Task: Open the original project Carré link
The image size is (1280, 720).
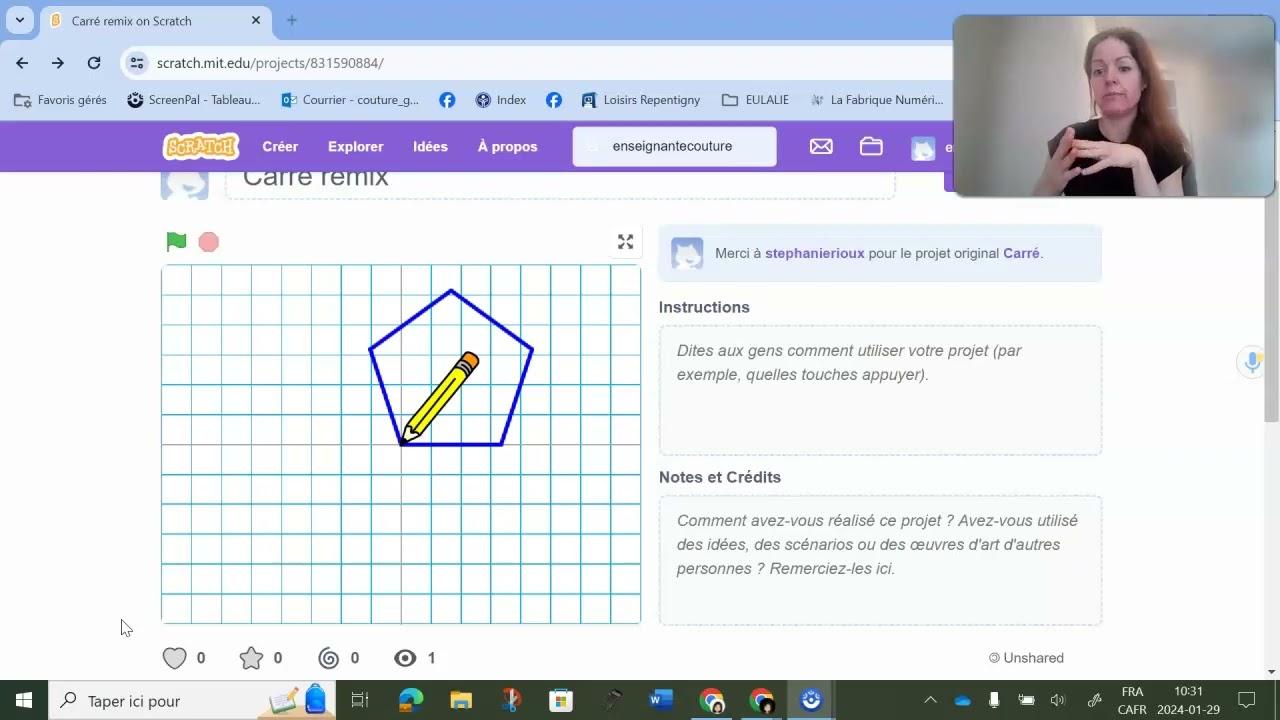Action: pyautogui.click(x=1021, y=253)
